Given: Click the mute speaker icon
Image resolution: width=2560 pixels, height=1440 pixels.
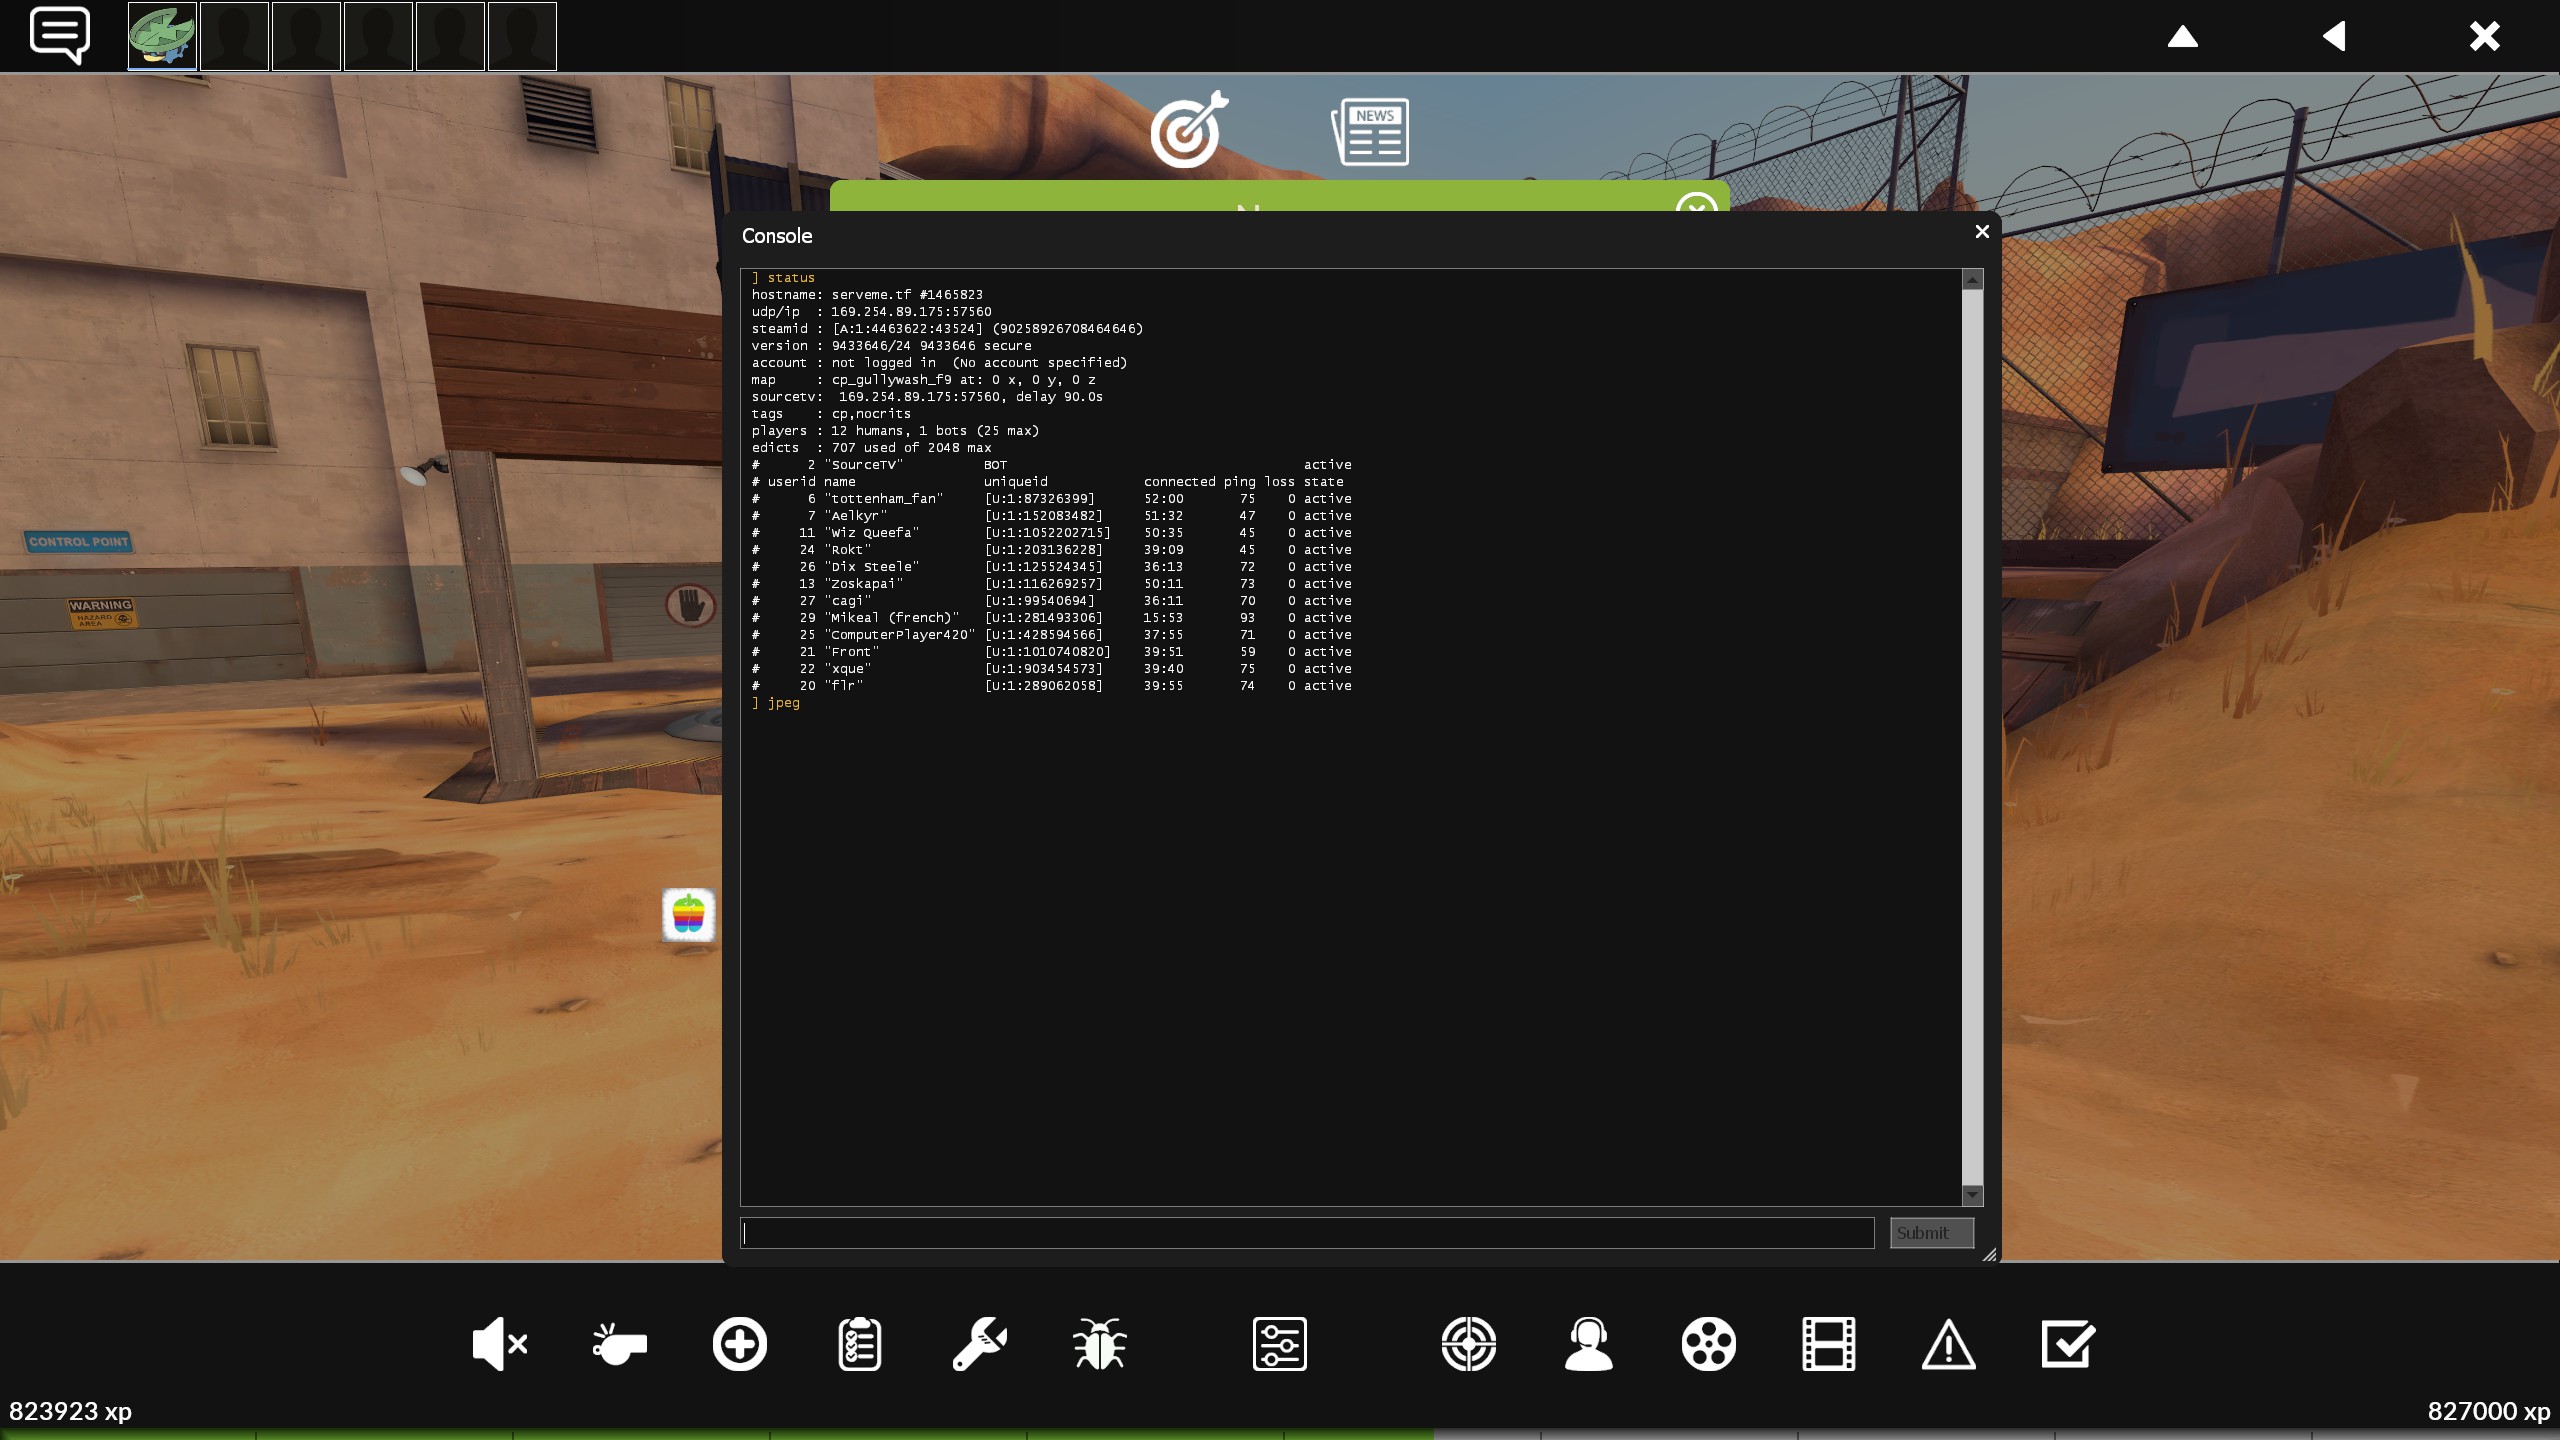Looking at the screenshot, I should click(498, 1343).
